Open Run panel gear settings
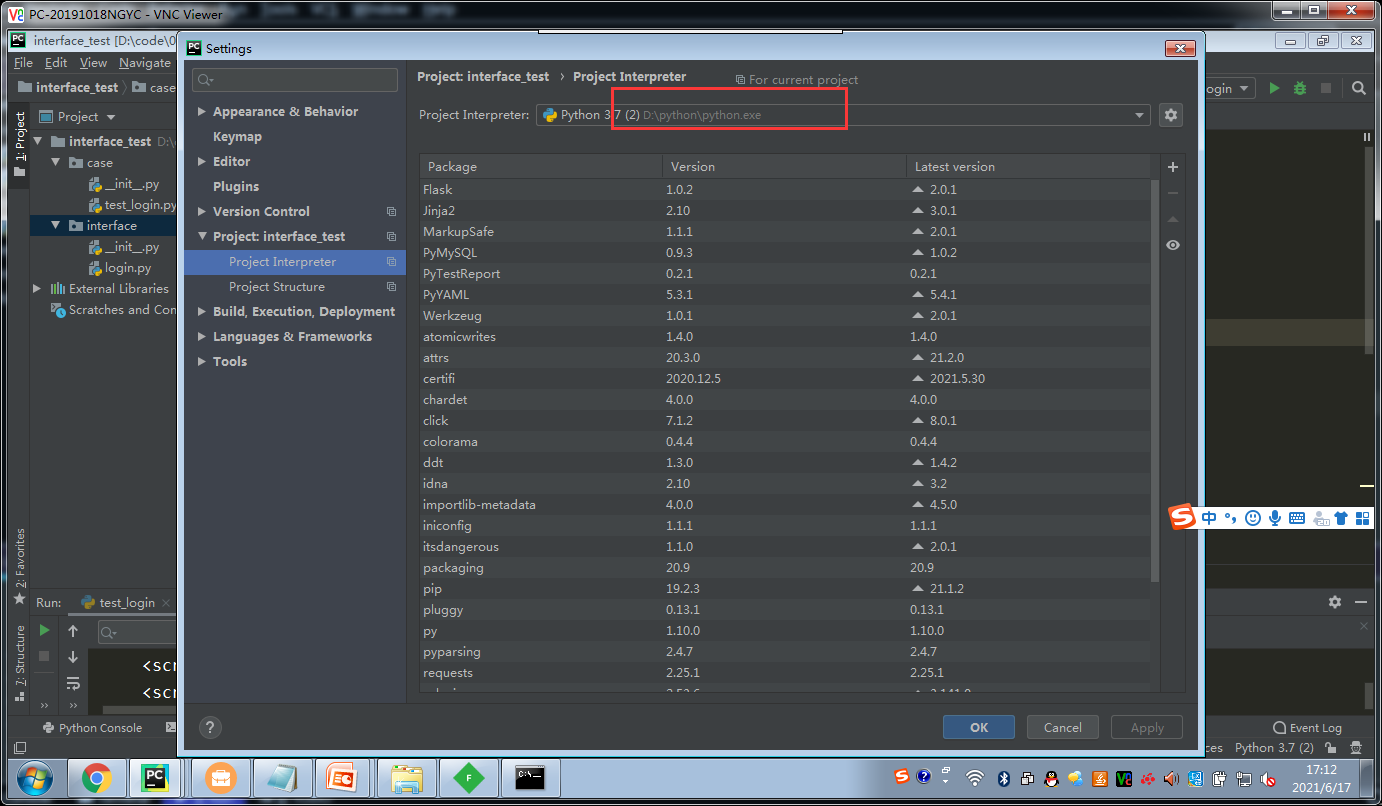Viewport: 1382px width, 806px height. (1335, 602)
